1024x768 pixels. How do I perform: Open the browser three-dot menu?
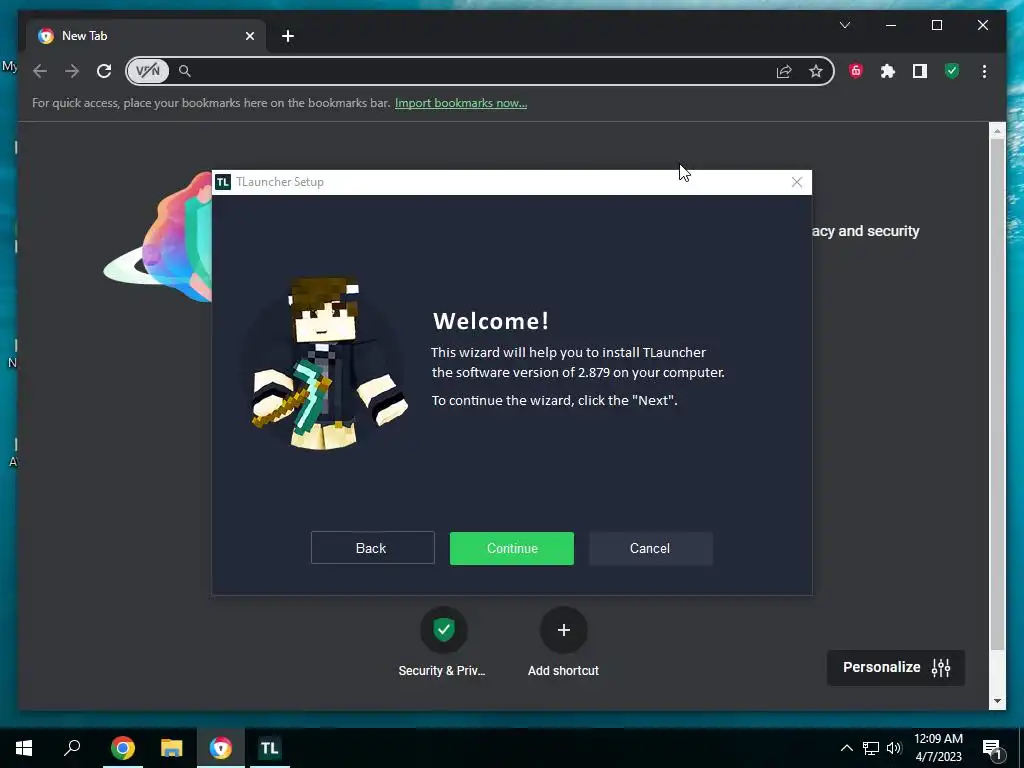(984, 71)
